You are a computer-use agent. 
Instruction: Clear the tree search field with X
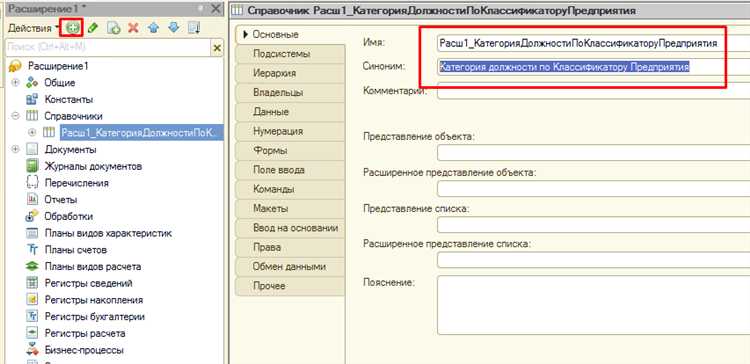point(217,48)
